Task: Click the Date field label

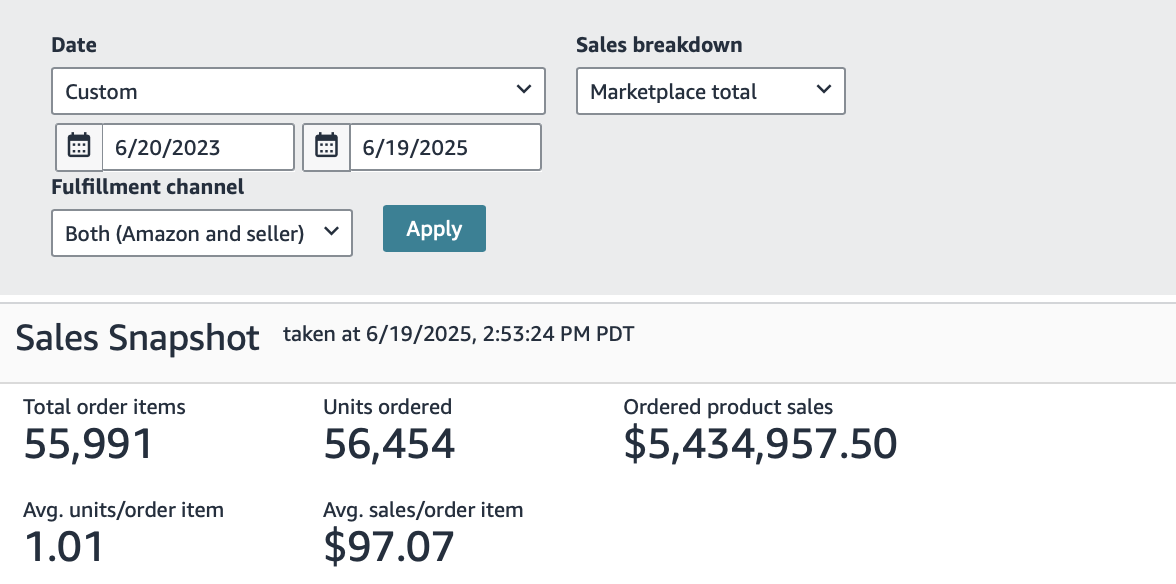Action: 74,45
